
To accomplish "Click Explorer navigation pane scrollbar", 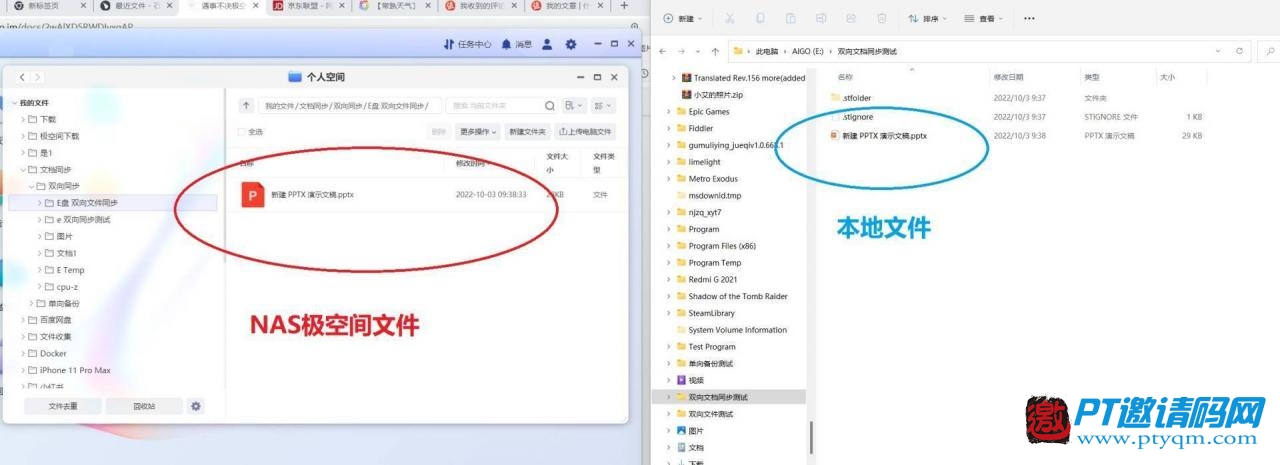I will pyautogui.click(x=812, y=437).
